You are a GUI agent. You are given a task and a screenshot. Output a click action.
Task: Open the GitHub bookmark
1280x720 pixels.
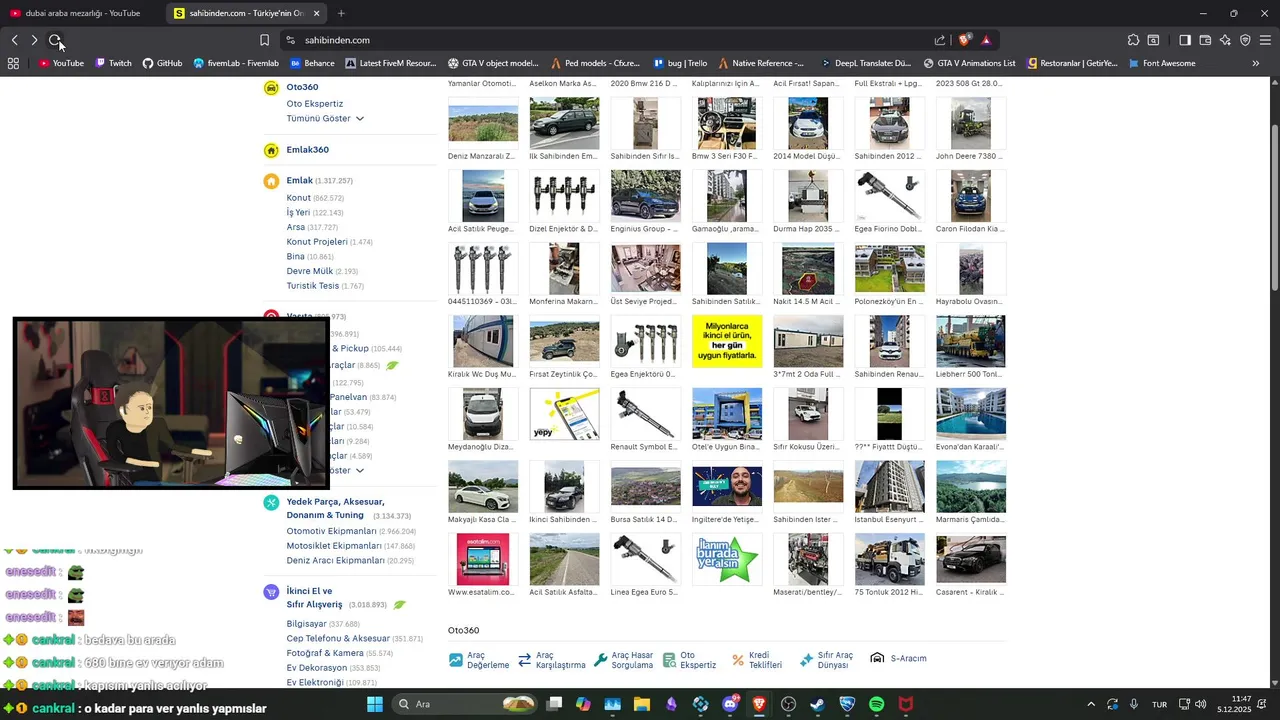[x=162, y=63]
